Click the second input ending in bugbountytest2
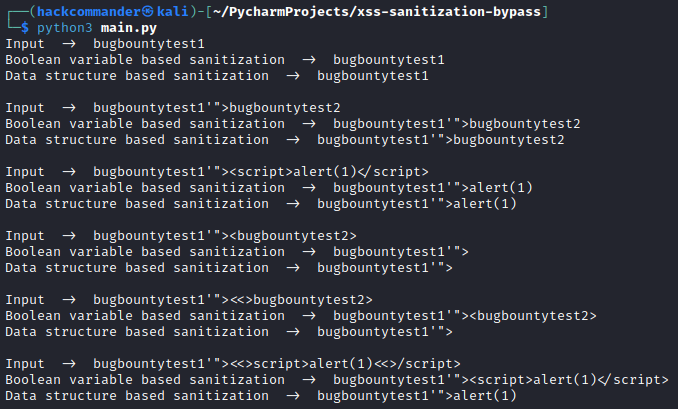The width and height of the screenshot is (678, 409). 217,108
